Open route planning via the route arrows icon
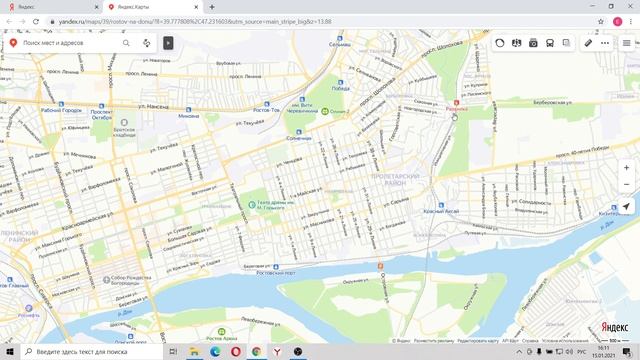The height and width of the screenshot is (360, 640). (x=147, y=43)
